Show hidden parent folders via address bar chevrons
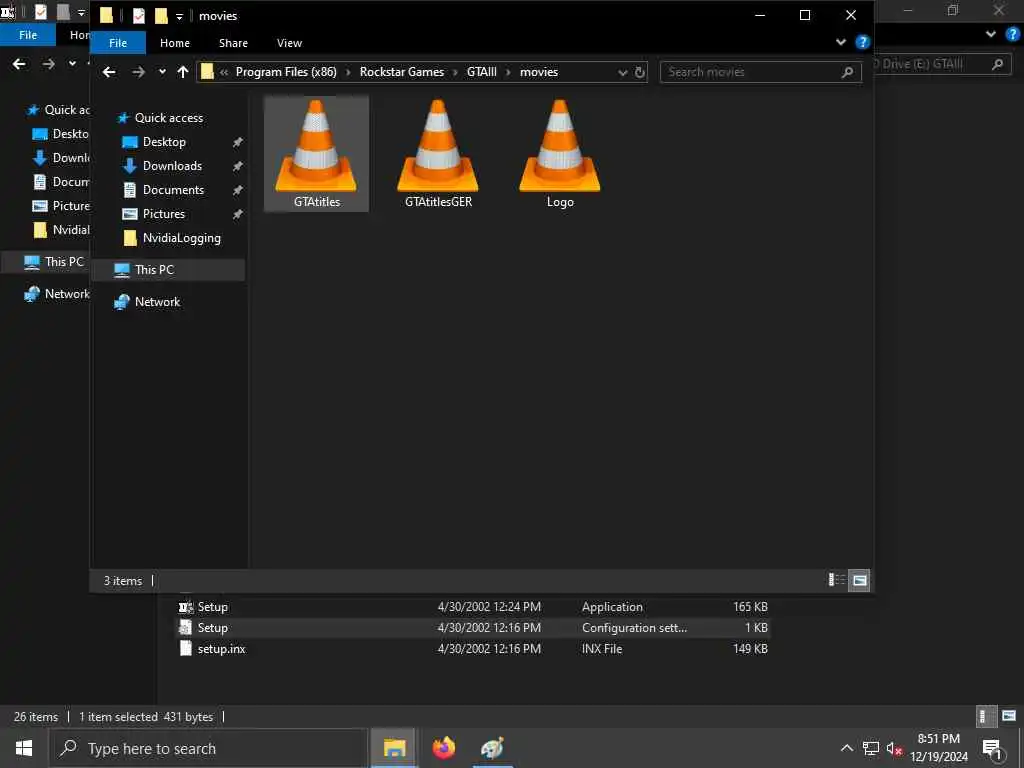Viewport: 1024px width, 768px height. pyautogui.click(x=224, y=72)
